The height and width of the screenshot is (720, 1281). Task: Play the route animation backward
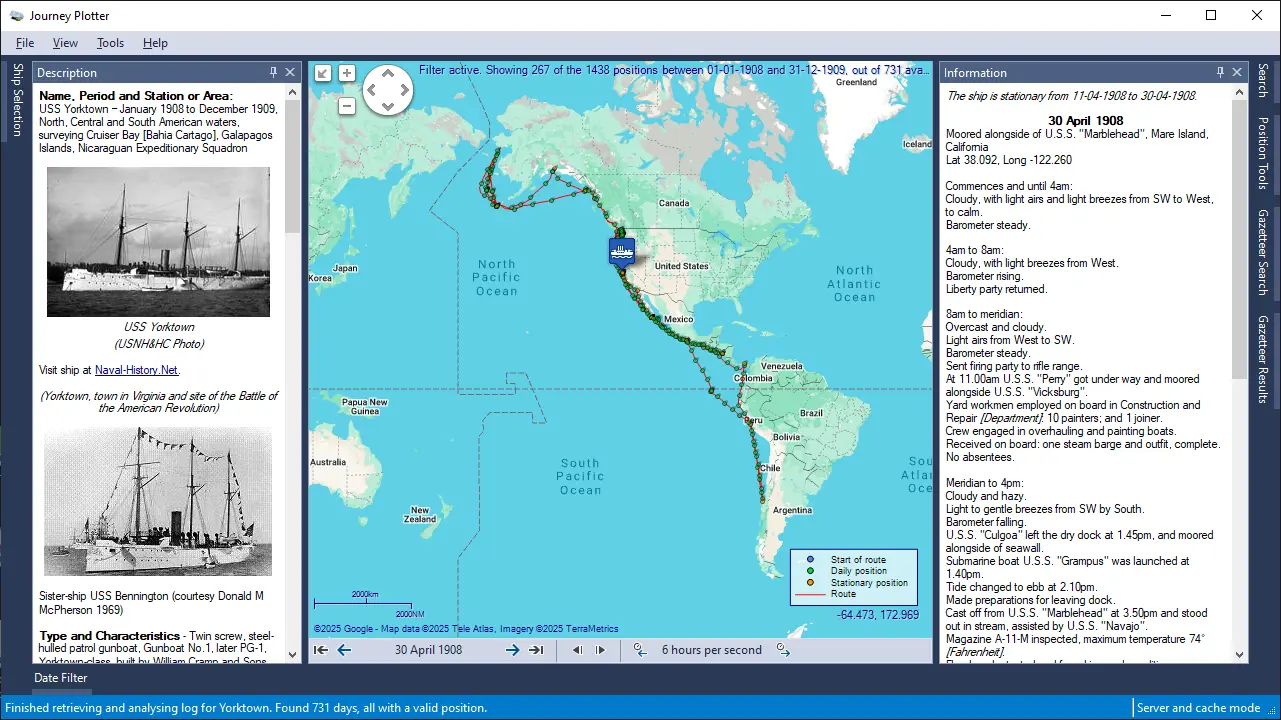click(577, 650)
